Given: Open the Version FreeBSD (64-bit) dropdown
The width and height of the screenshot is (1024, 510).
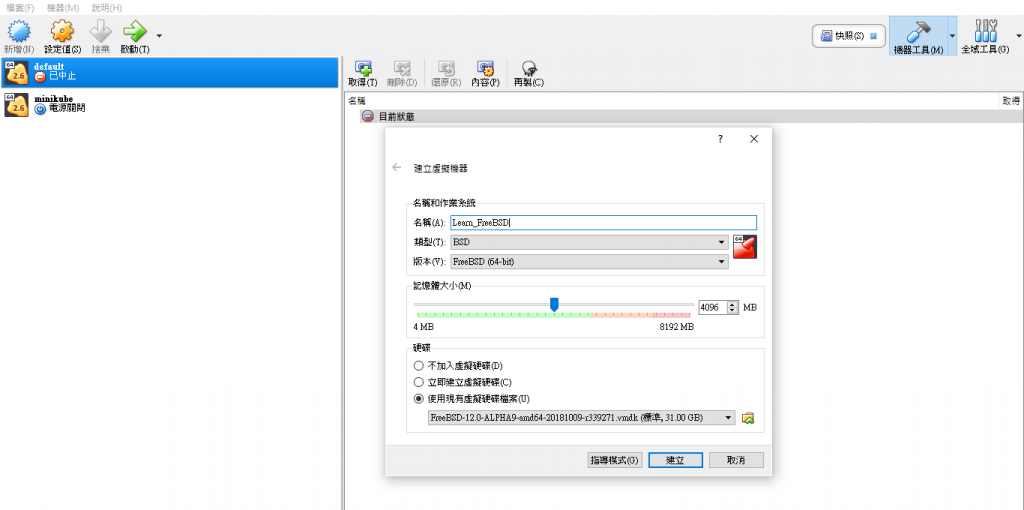Looking at the screenshot, I should (589, 262).
